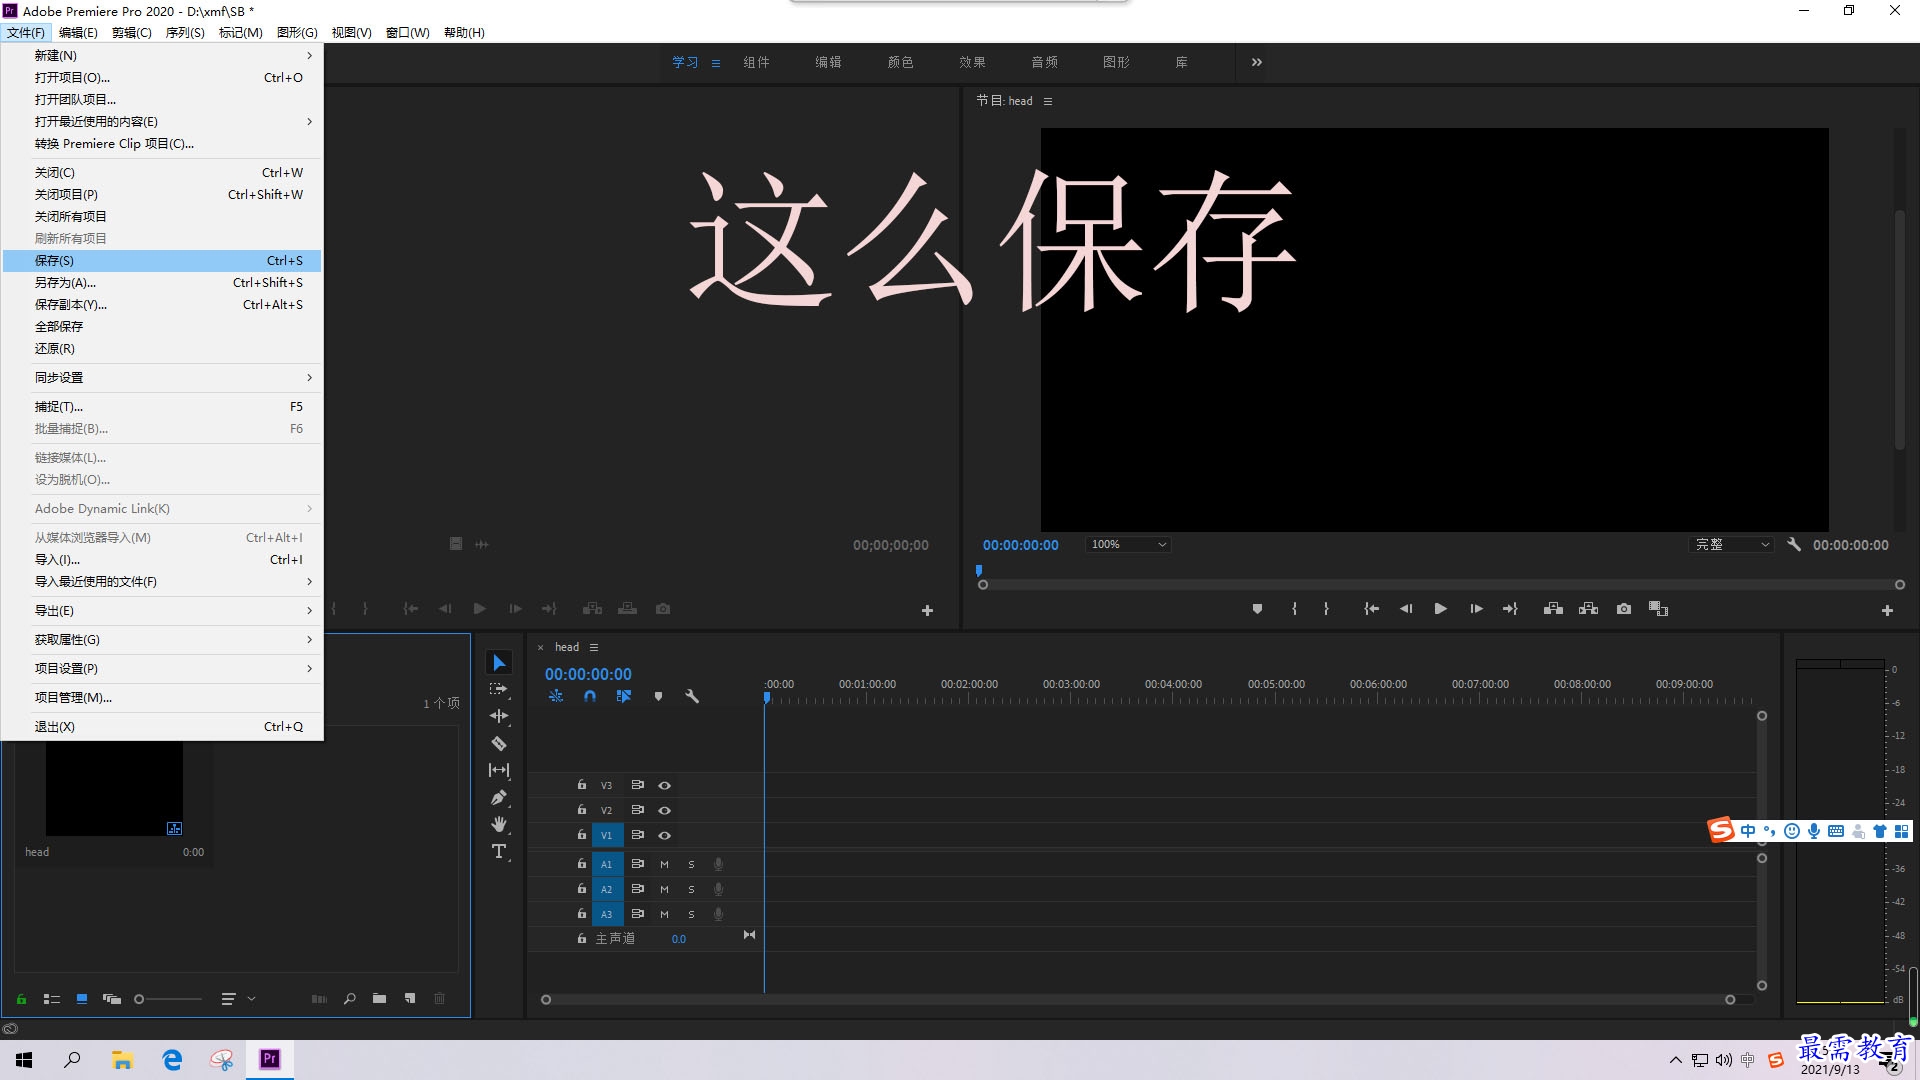Click the timeline timecode 00:00:00:00
This screenshot has height=1080, width=1920.
(x=588, y=674)
